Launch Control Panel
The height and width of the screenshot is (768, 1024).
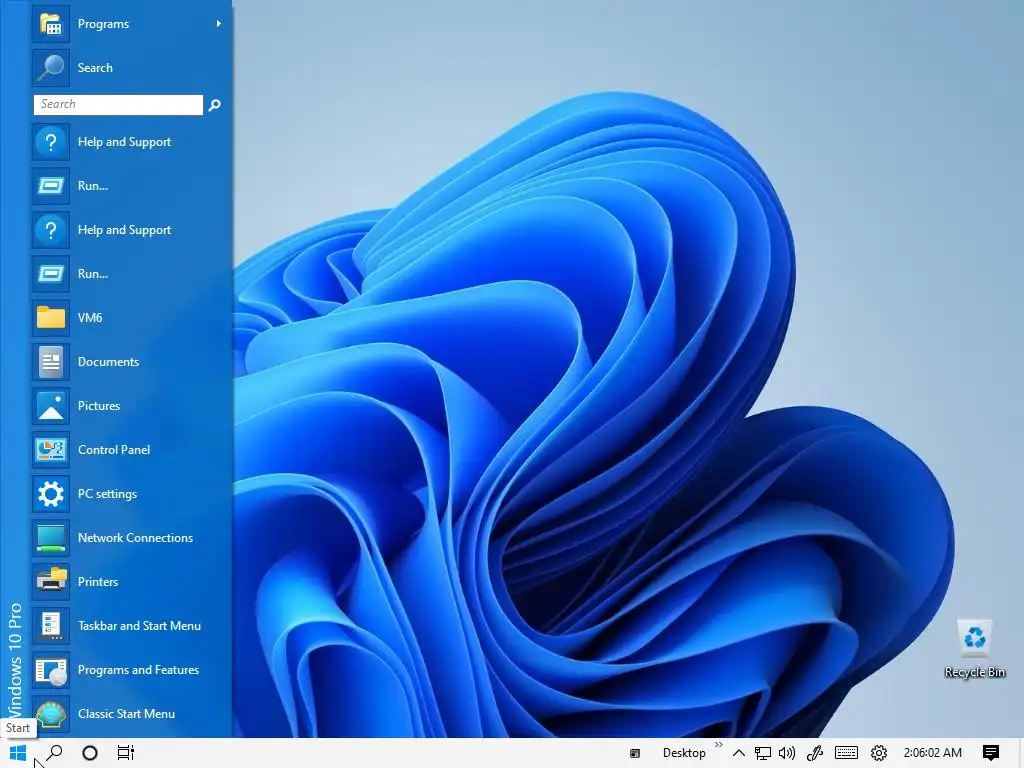point(131,449)
